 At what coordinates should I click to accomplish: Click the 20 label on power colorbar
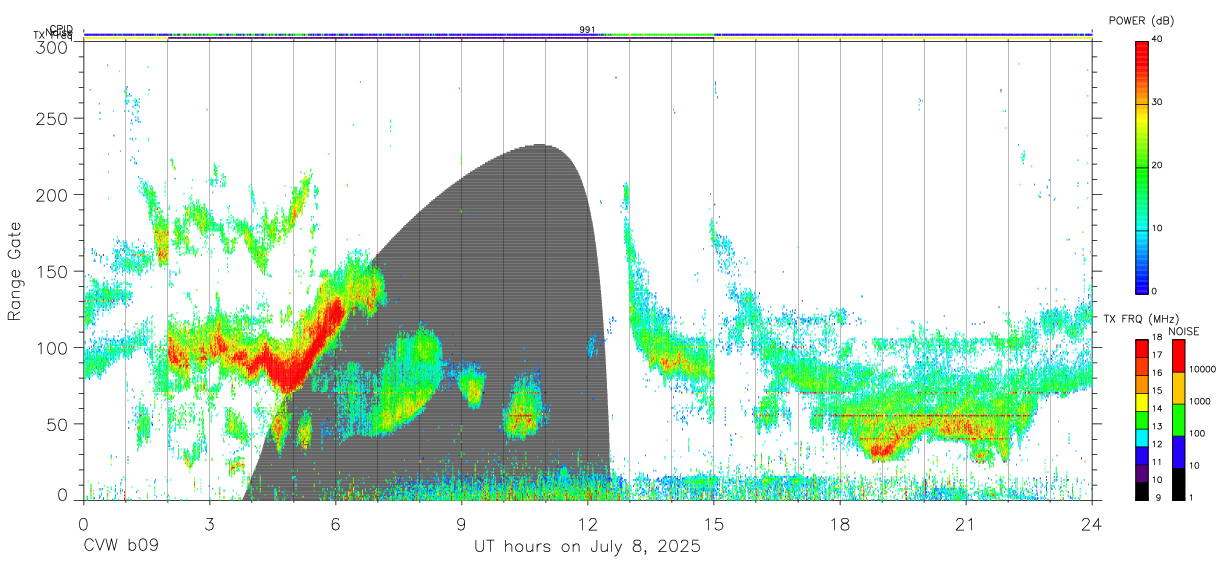coord(1157,166)
